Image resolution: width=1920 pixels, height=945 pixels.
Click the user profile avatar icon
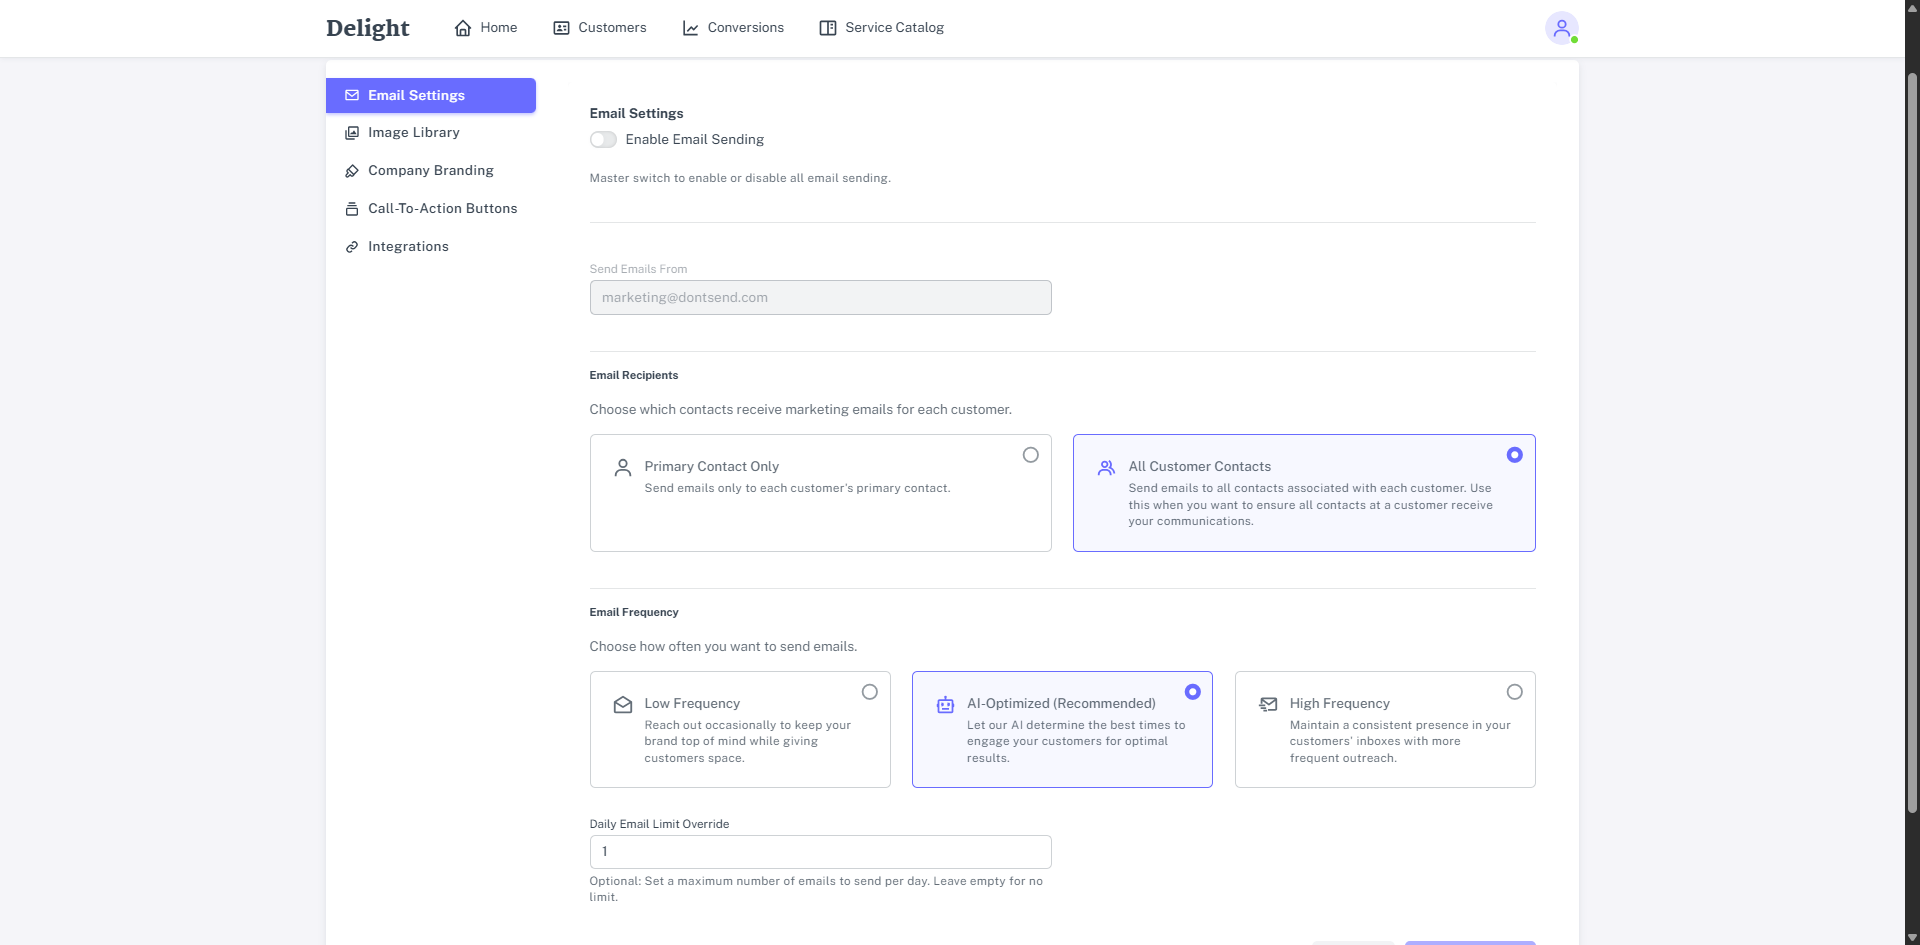[1560, 28]
